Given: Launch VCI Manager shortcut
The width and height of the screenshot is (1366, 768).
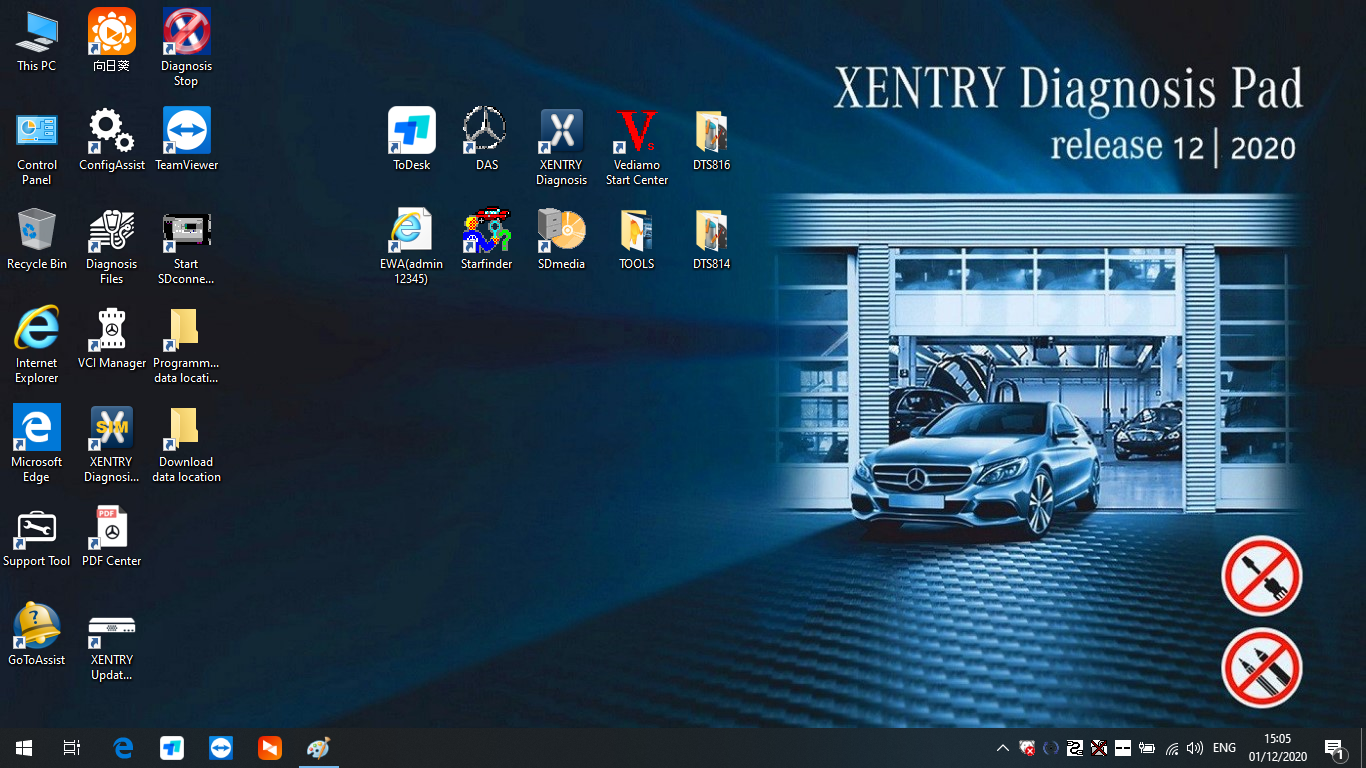Looking at the screenshot, I should pyautogui.click(x=111, y=338).
